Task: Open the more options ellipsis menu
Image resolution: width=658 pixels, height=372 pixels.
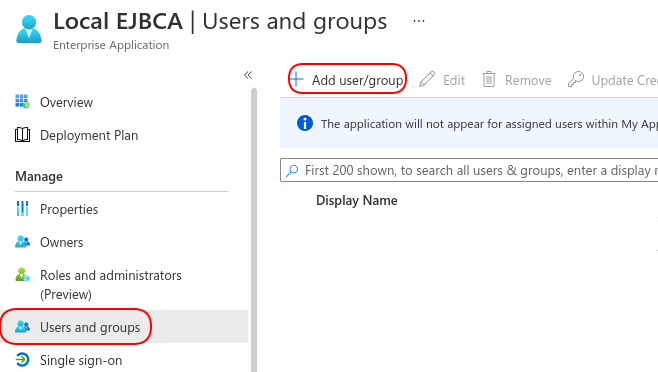Action: click(418, 21)
